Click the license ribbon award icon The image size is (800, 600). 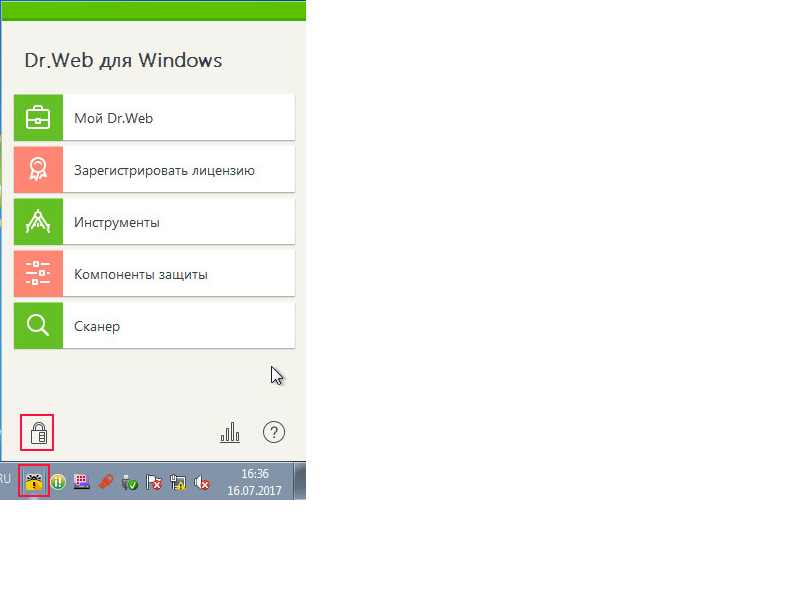pos(38,169)
